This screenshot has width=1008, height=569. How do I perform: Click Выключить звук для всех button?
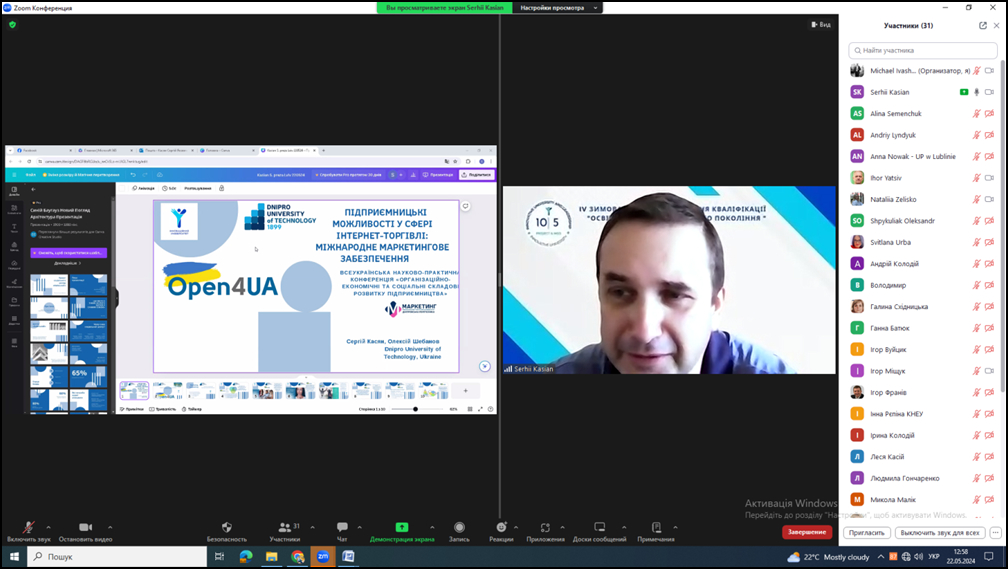[x=939, y=533]
